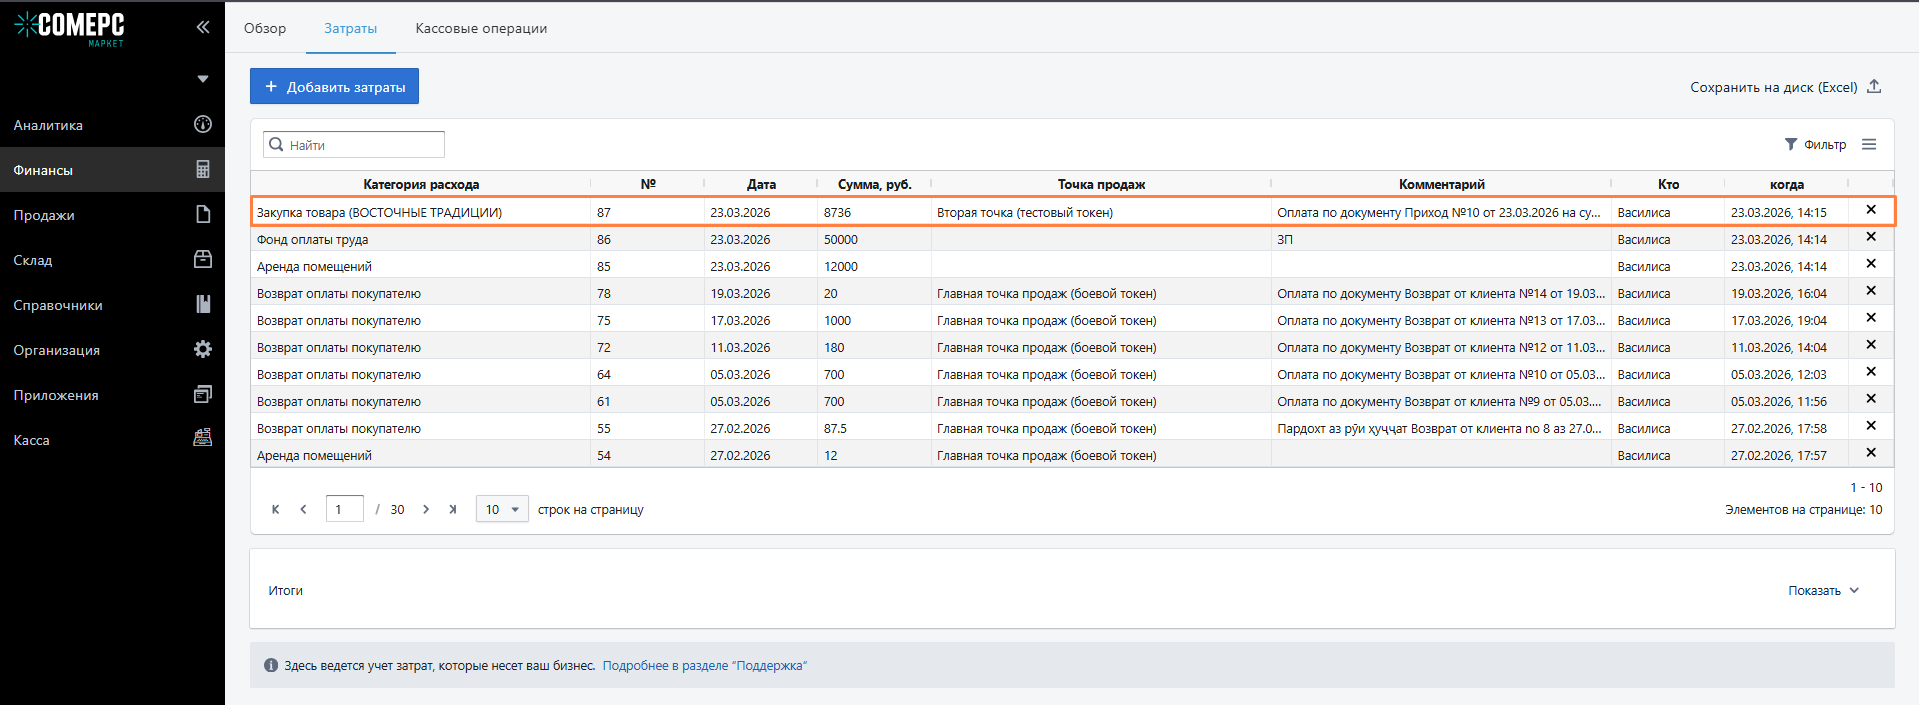Switch to Кассовые операции tab
Viewport: 1919px width, 705px height.
coord(481,28)
